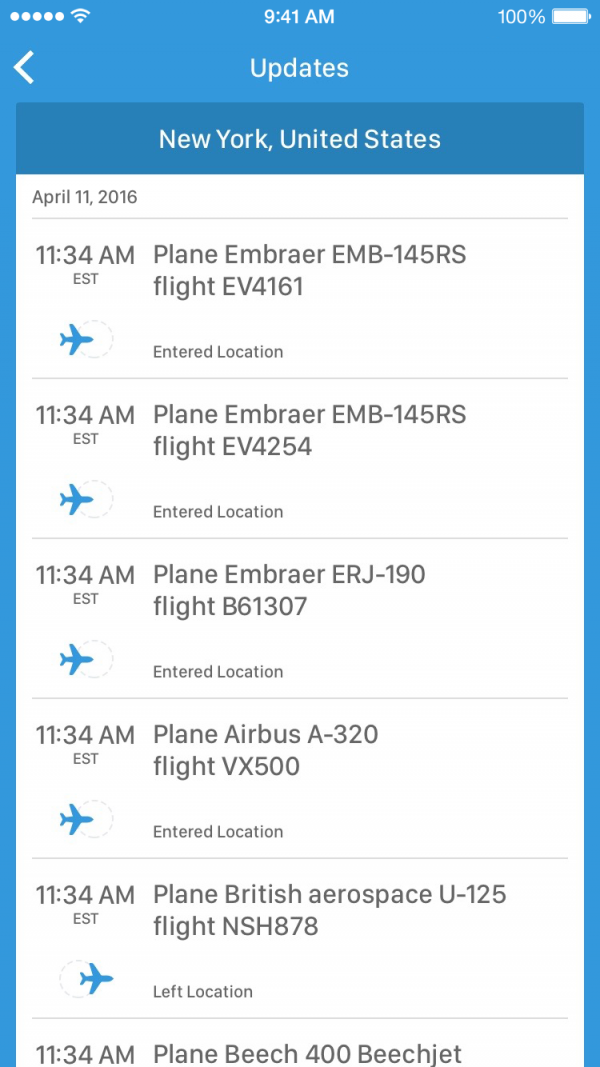Tap the 9:41 AM status bar clock
The height and width of the screenshot is (1067, 600).
[x=299, y=17]
